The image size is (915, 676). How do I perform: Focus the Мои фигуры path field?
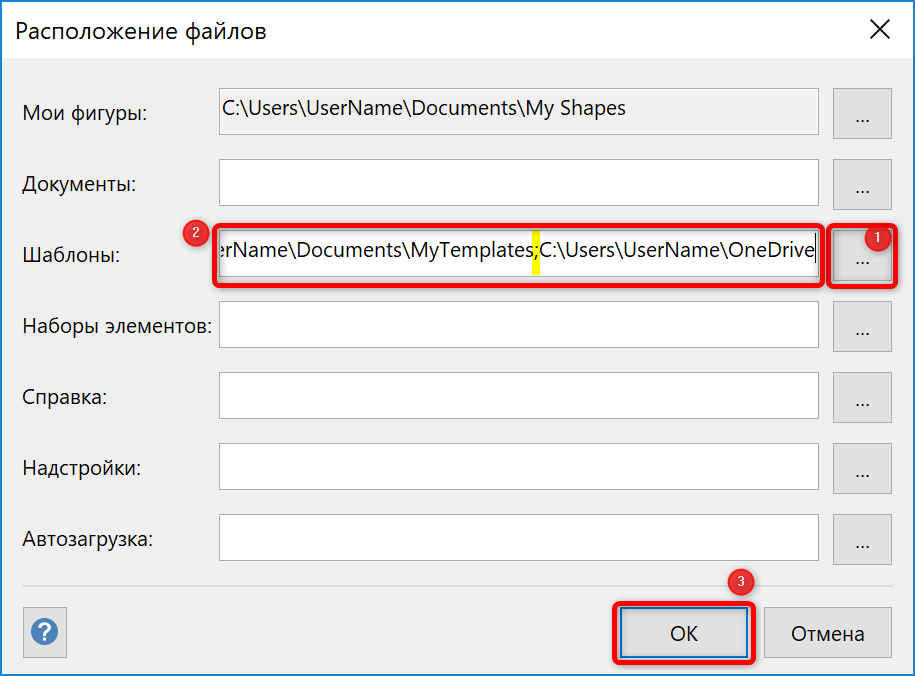519,111
